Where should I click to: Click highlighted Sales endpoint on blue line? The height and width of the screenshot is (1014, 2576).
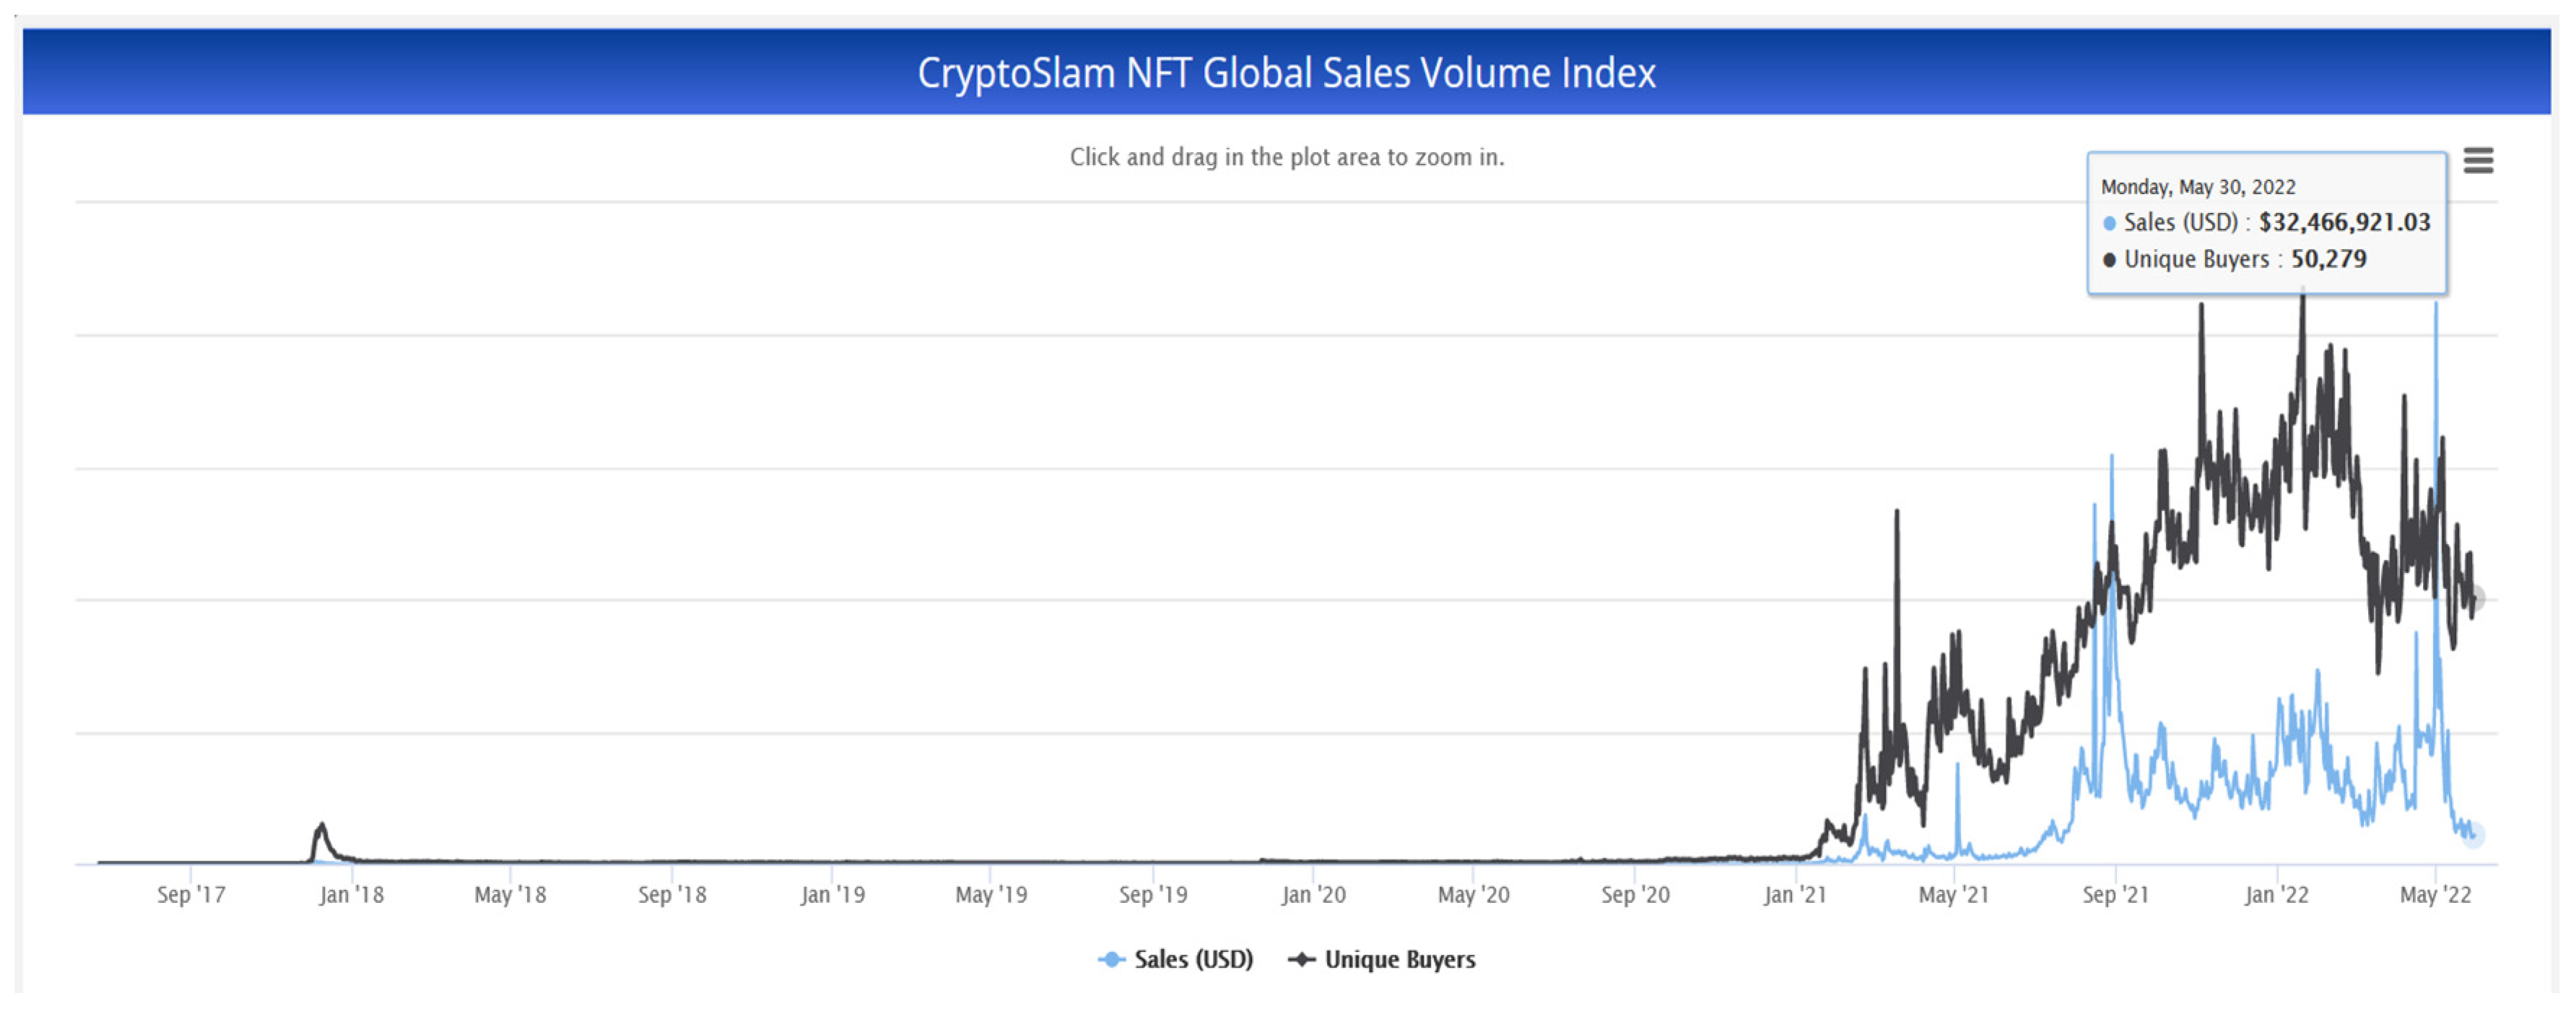[2473, 834]
